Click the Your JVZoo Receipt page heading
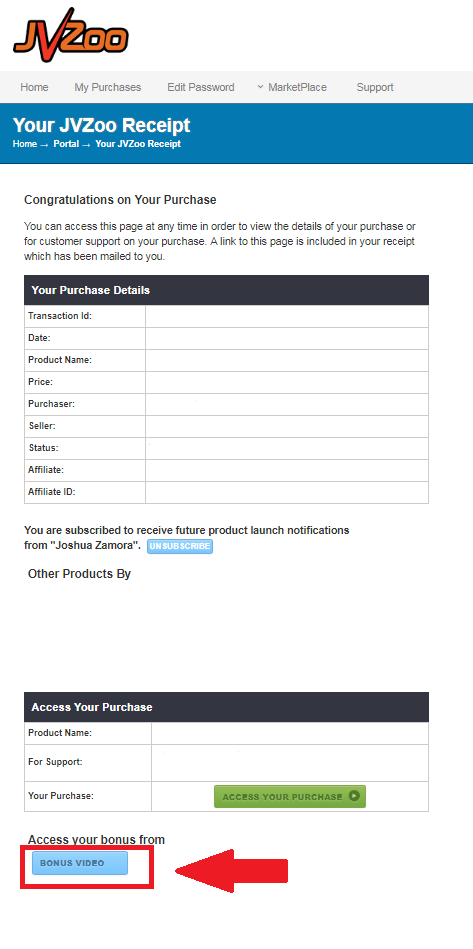Image resolution: width=473 pixels, height=949 pixels. (102, 125)
